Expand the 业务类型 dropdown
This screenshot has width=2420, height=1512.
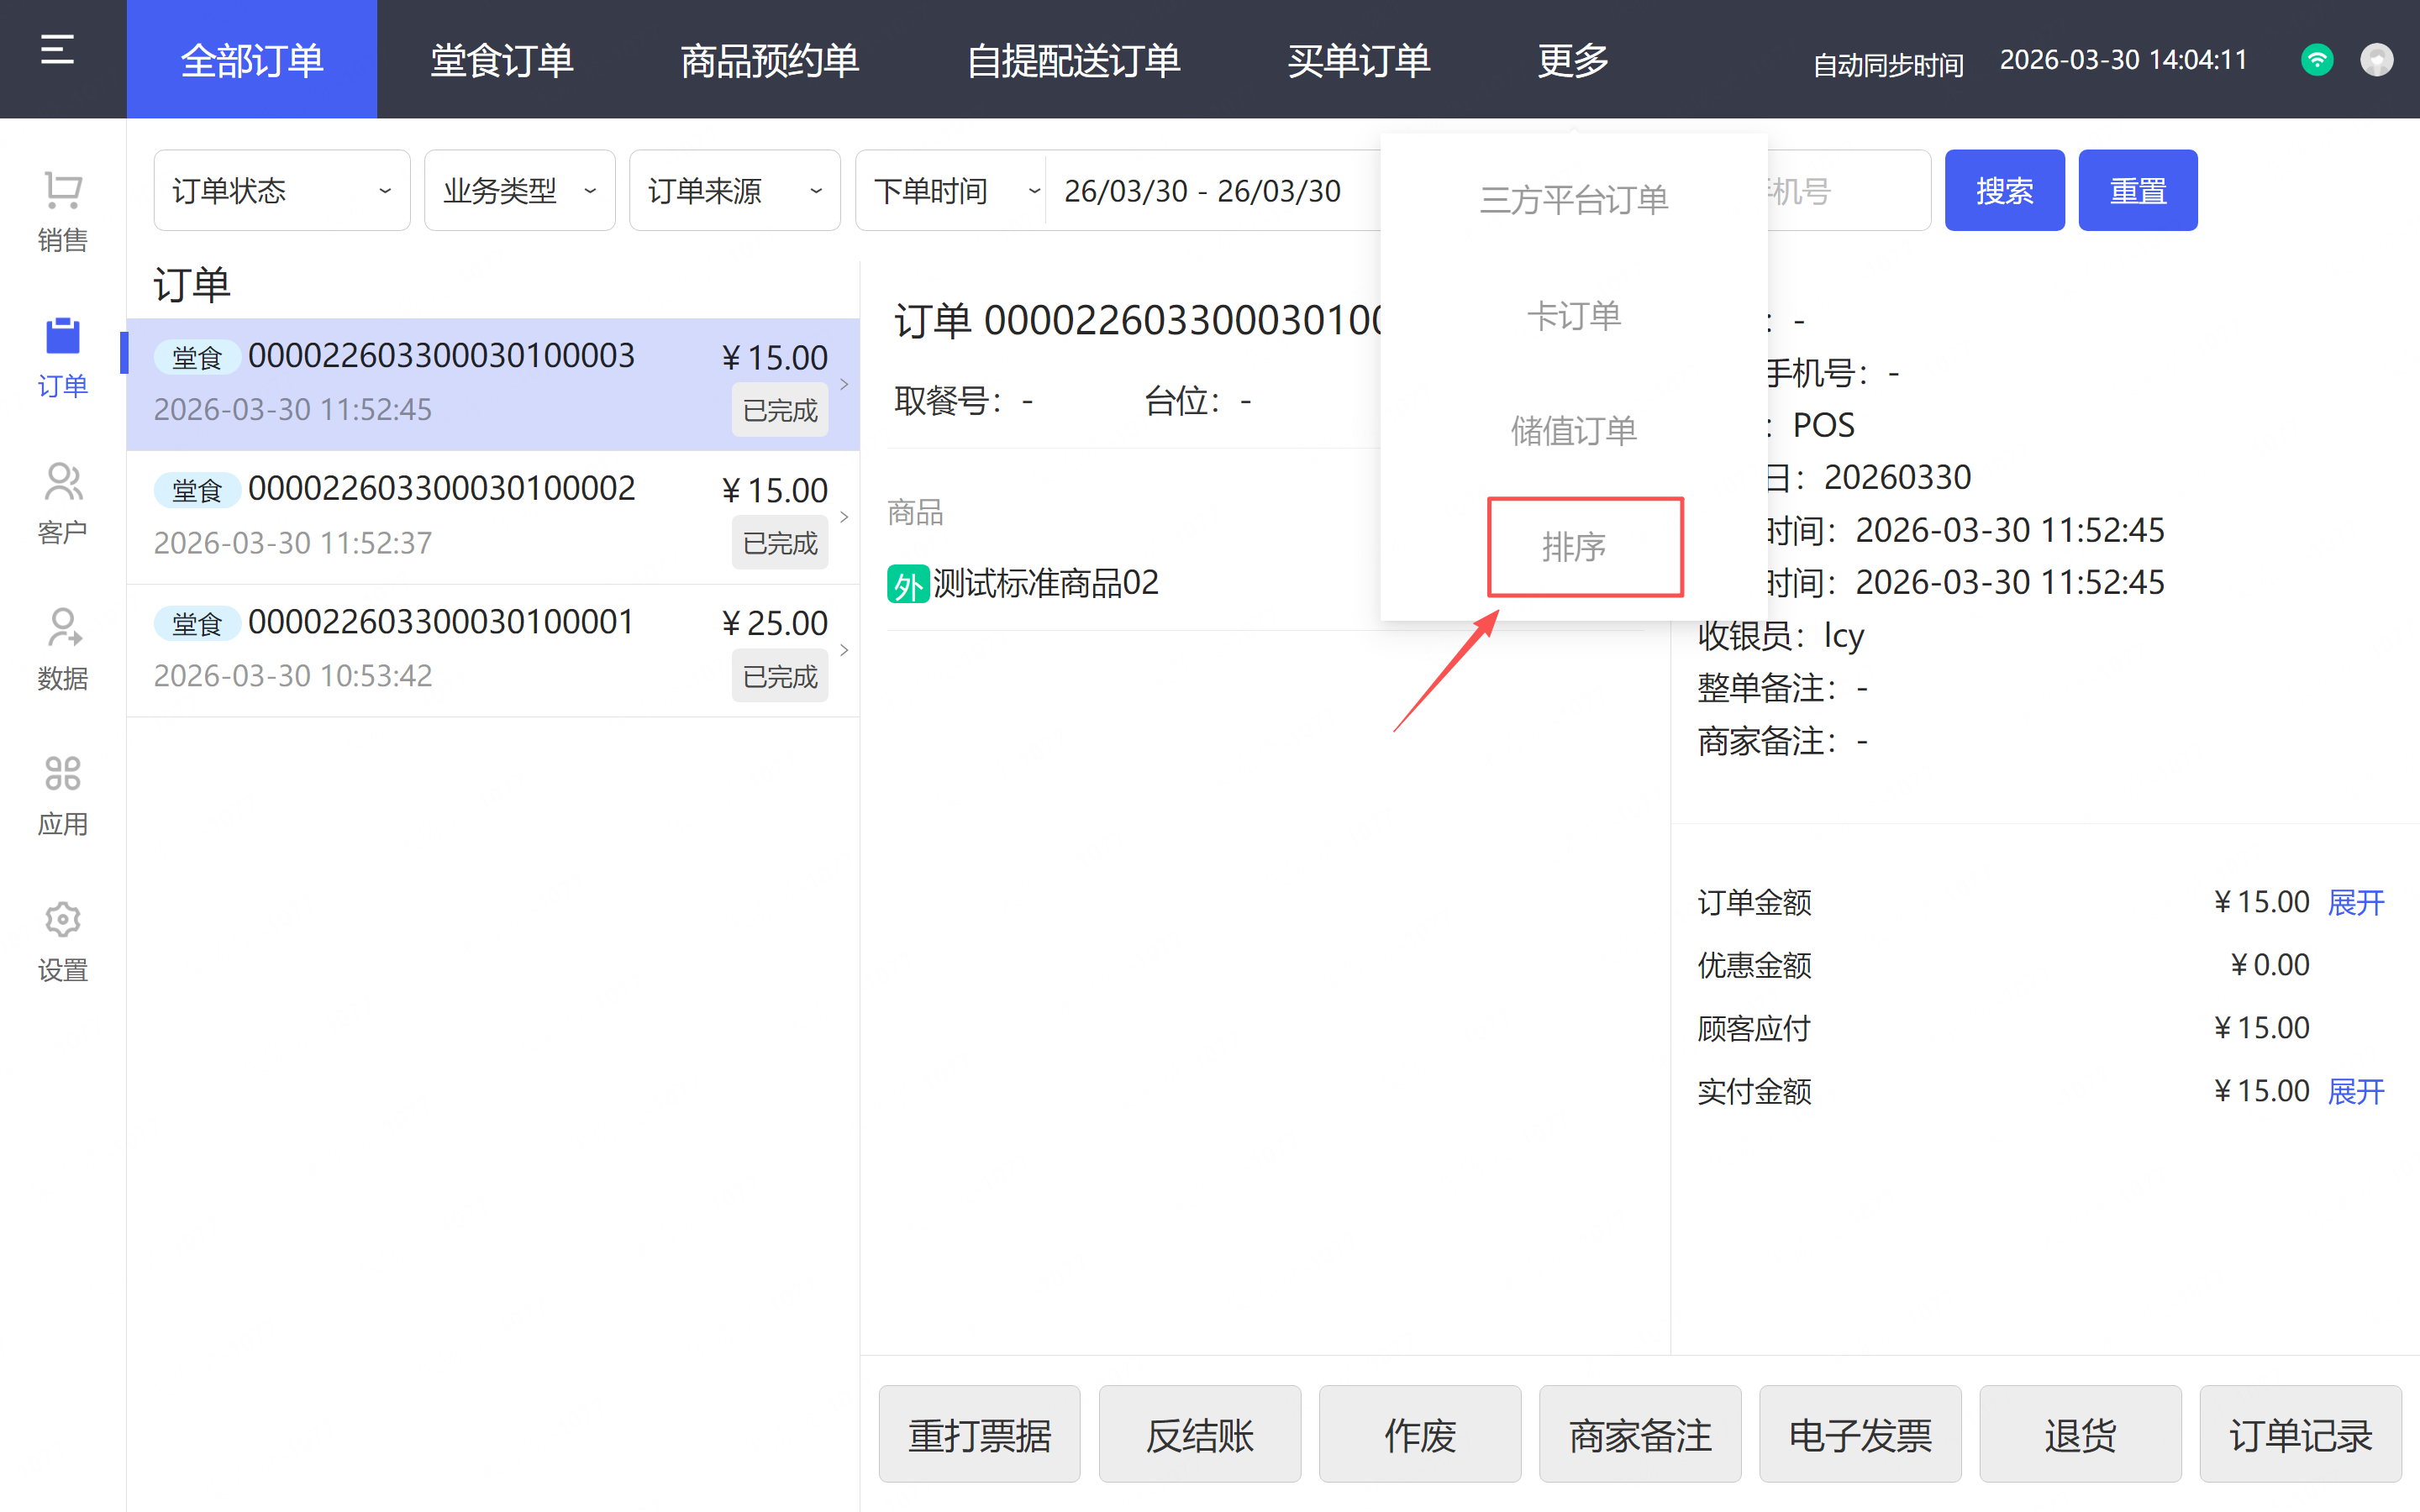(519, 190)
